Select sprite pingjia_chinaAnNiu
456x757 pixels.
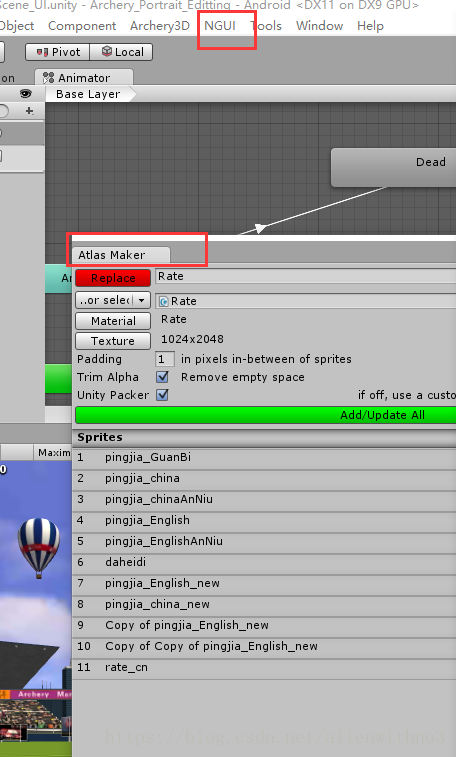click(264, 499)
